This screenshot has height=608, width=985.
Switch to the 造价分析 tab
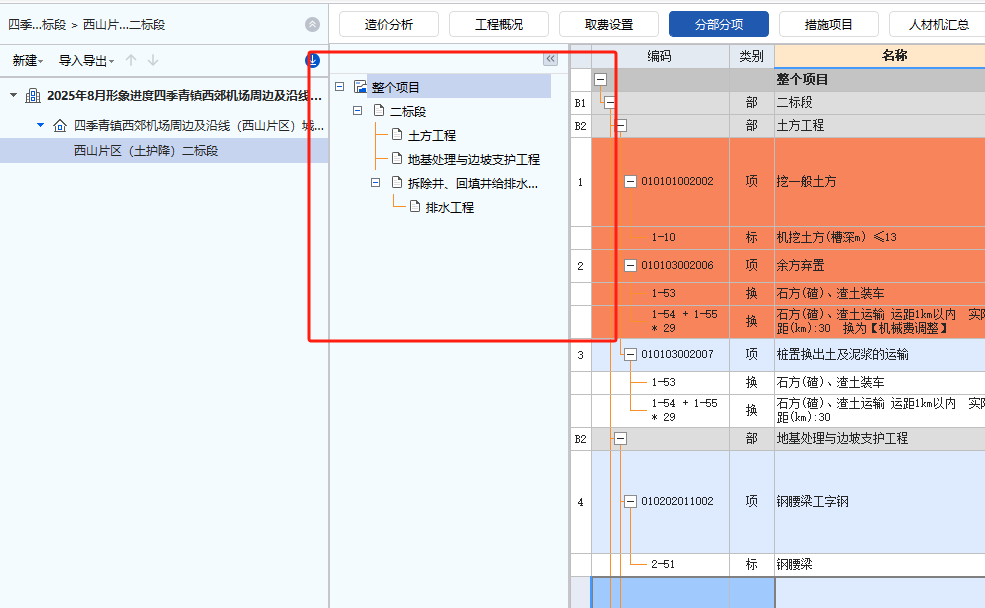388,23
